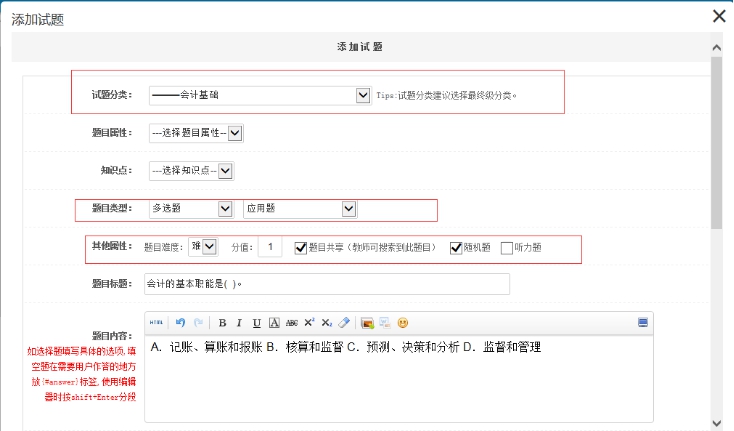Toggle 题目共享 checkbox
The width and height of the screenshot is (734, 431).
click(x=301, y=248)
